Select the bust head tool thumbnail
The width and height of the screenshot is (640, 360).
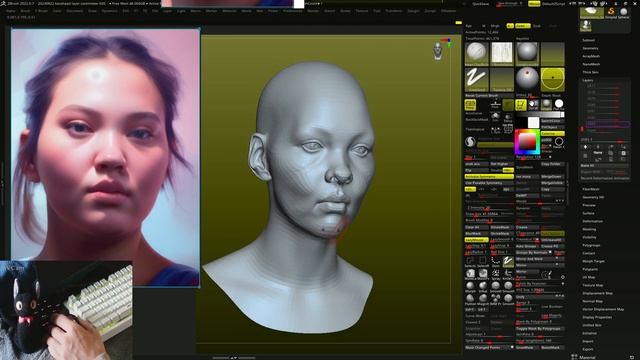coord(585,26)
